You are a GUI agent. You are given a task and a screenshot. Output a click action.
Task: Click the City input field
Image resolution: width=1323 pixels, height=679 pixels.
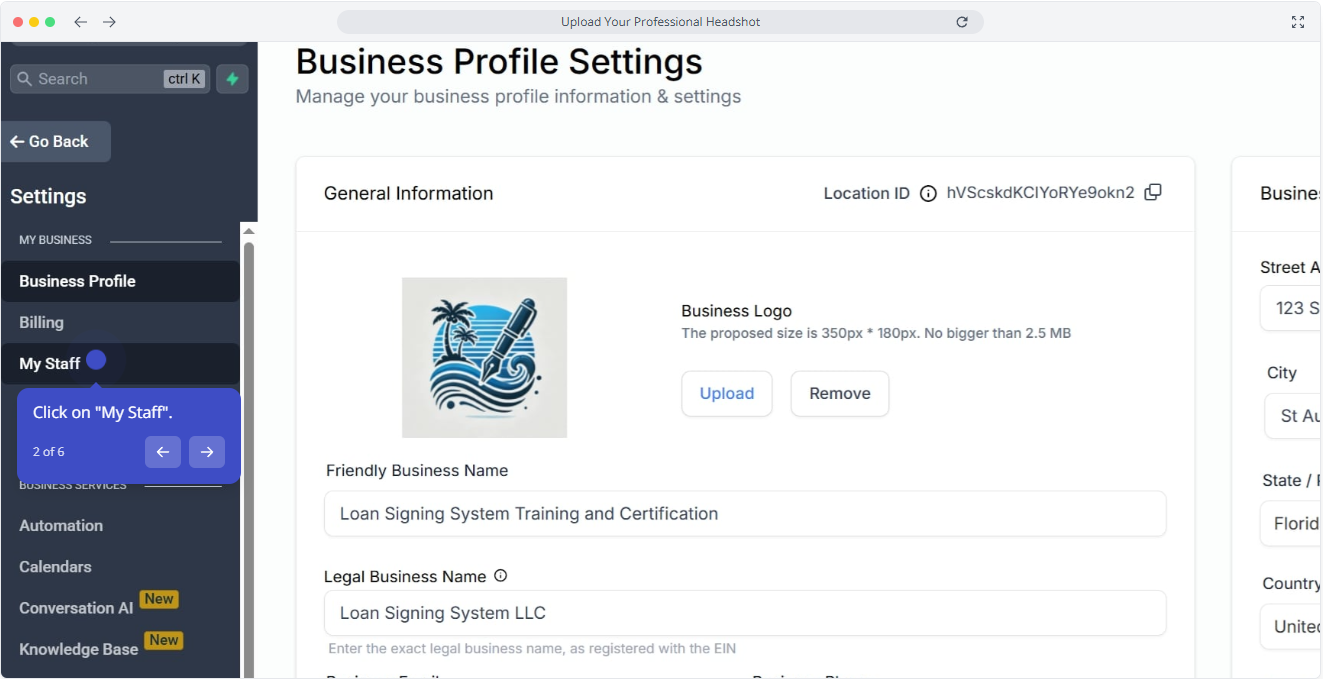pos(1293,416)
